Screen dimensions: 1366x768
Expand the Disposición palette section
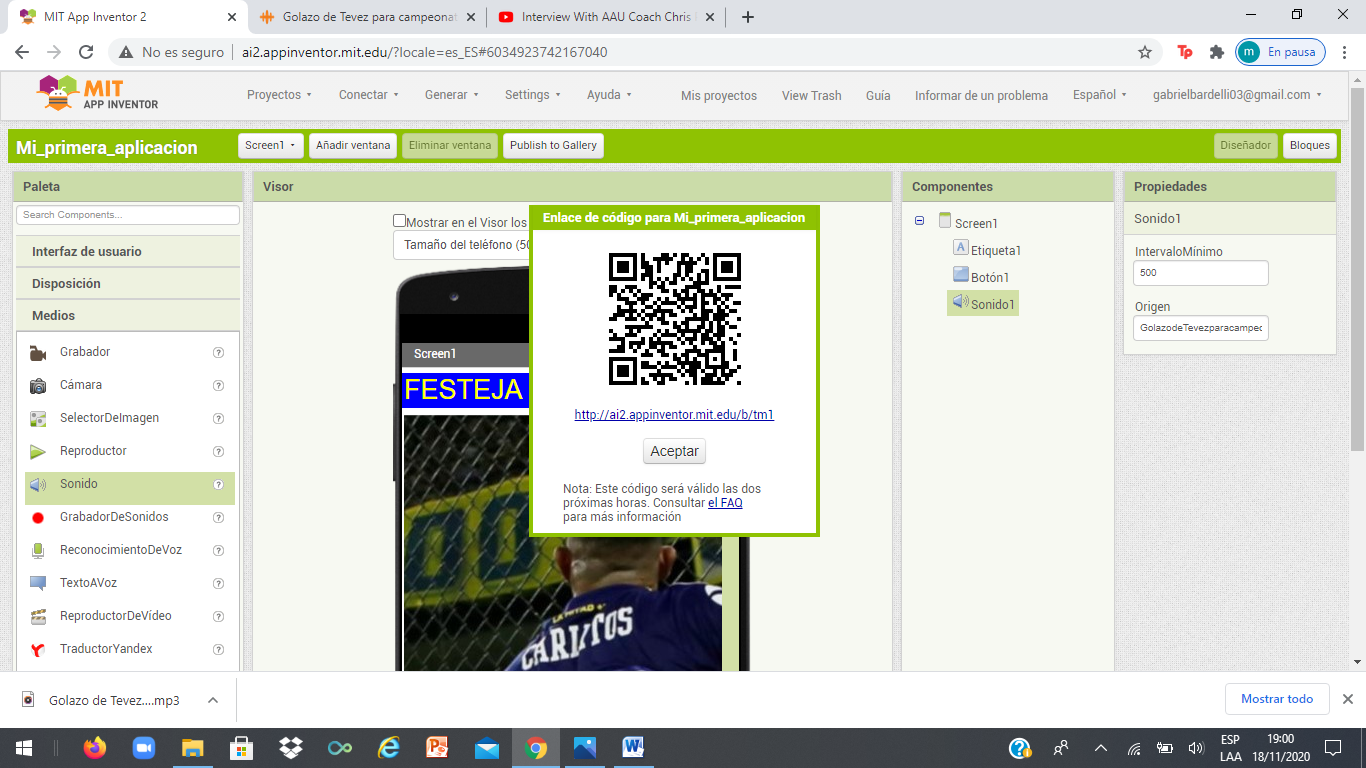127,284
